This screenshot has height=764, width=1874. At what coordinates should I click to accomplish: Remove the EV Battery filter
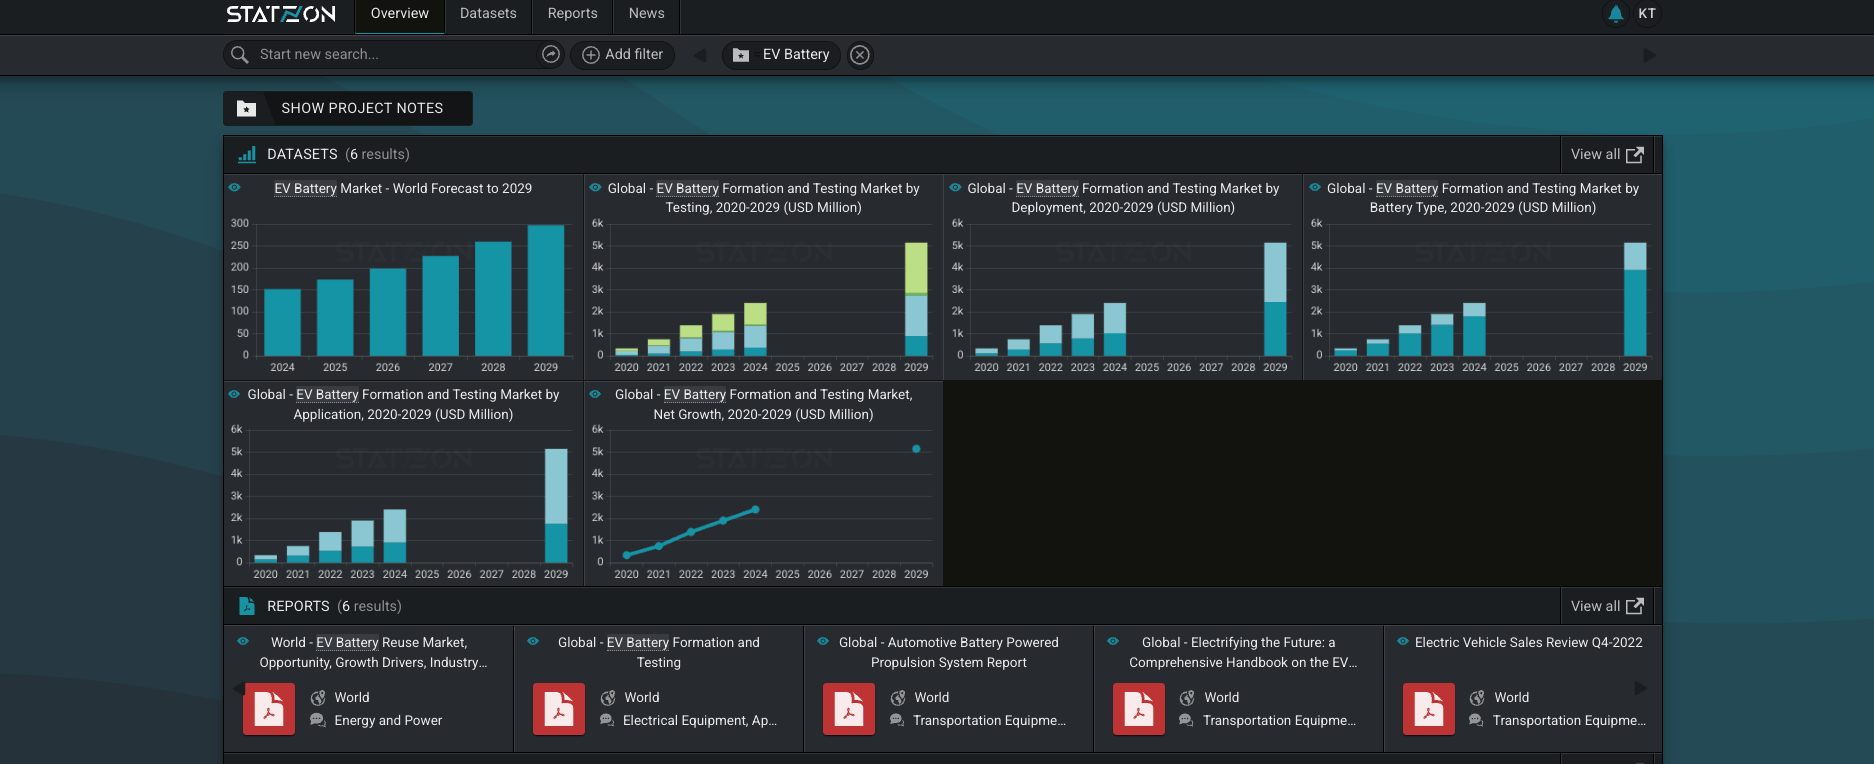[859, 55]
